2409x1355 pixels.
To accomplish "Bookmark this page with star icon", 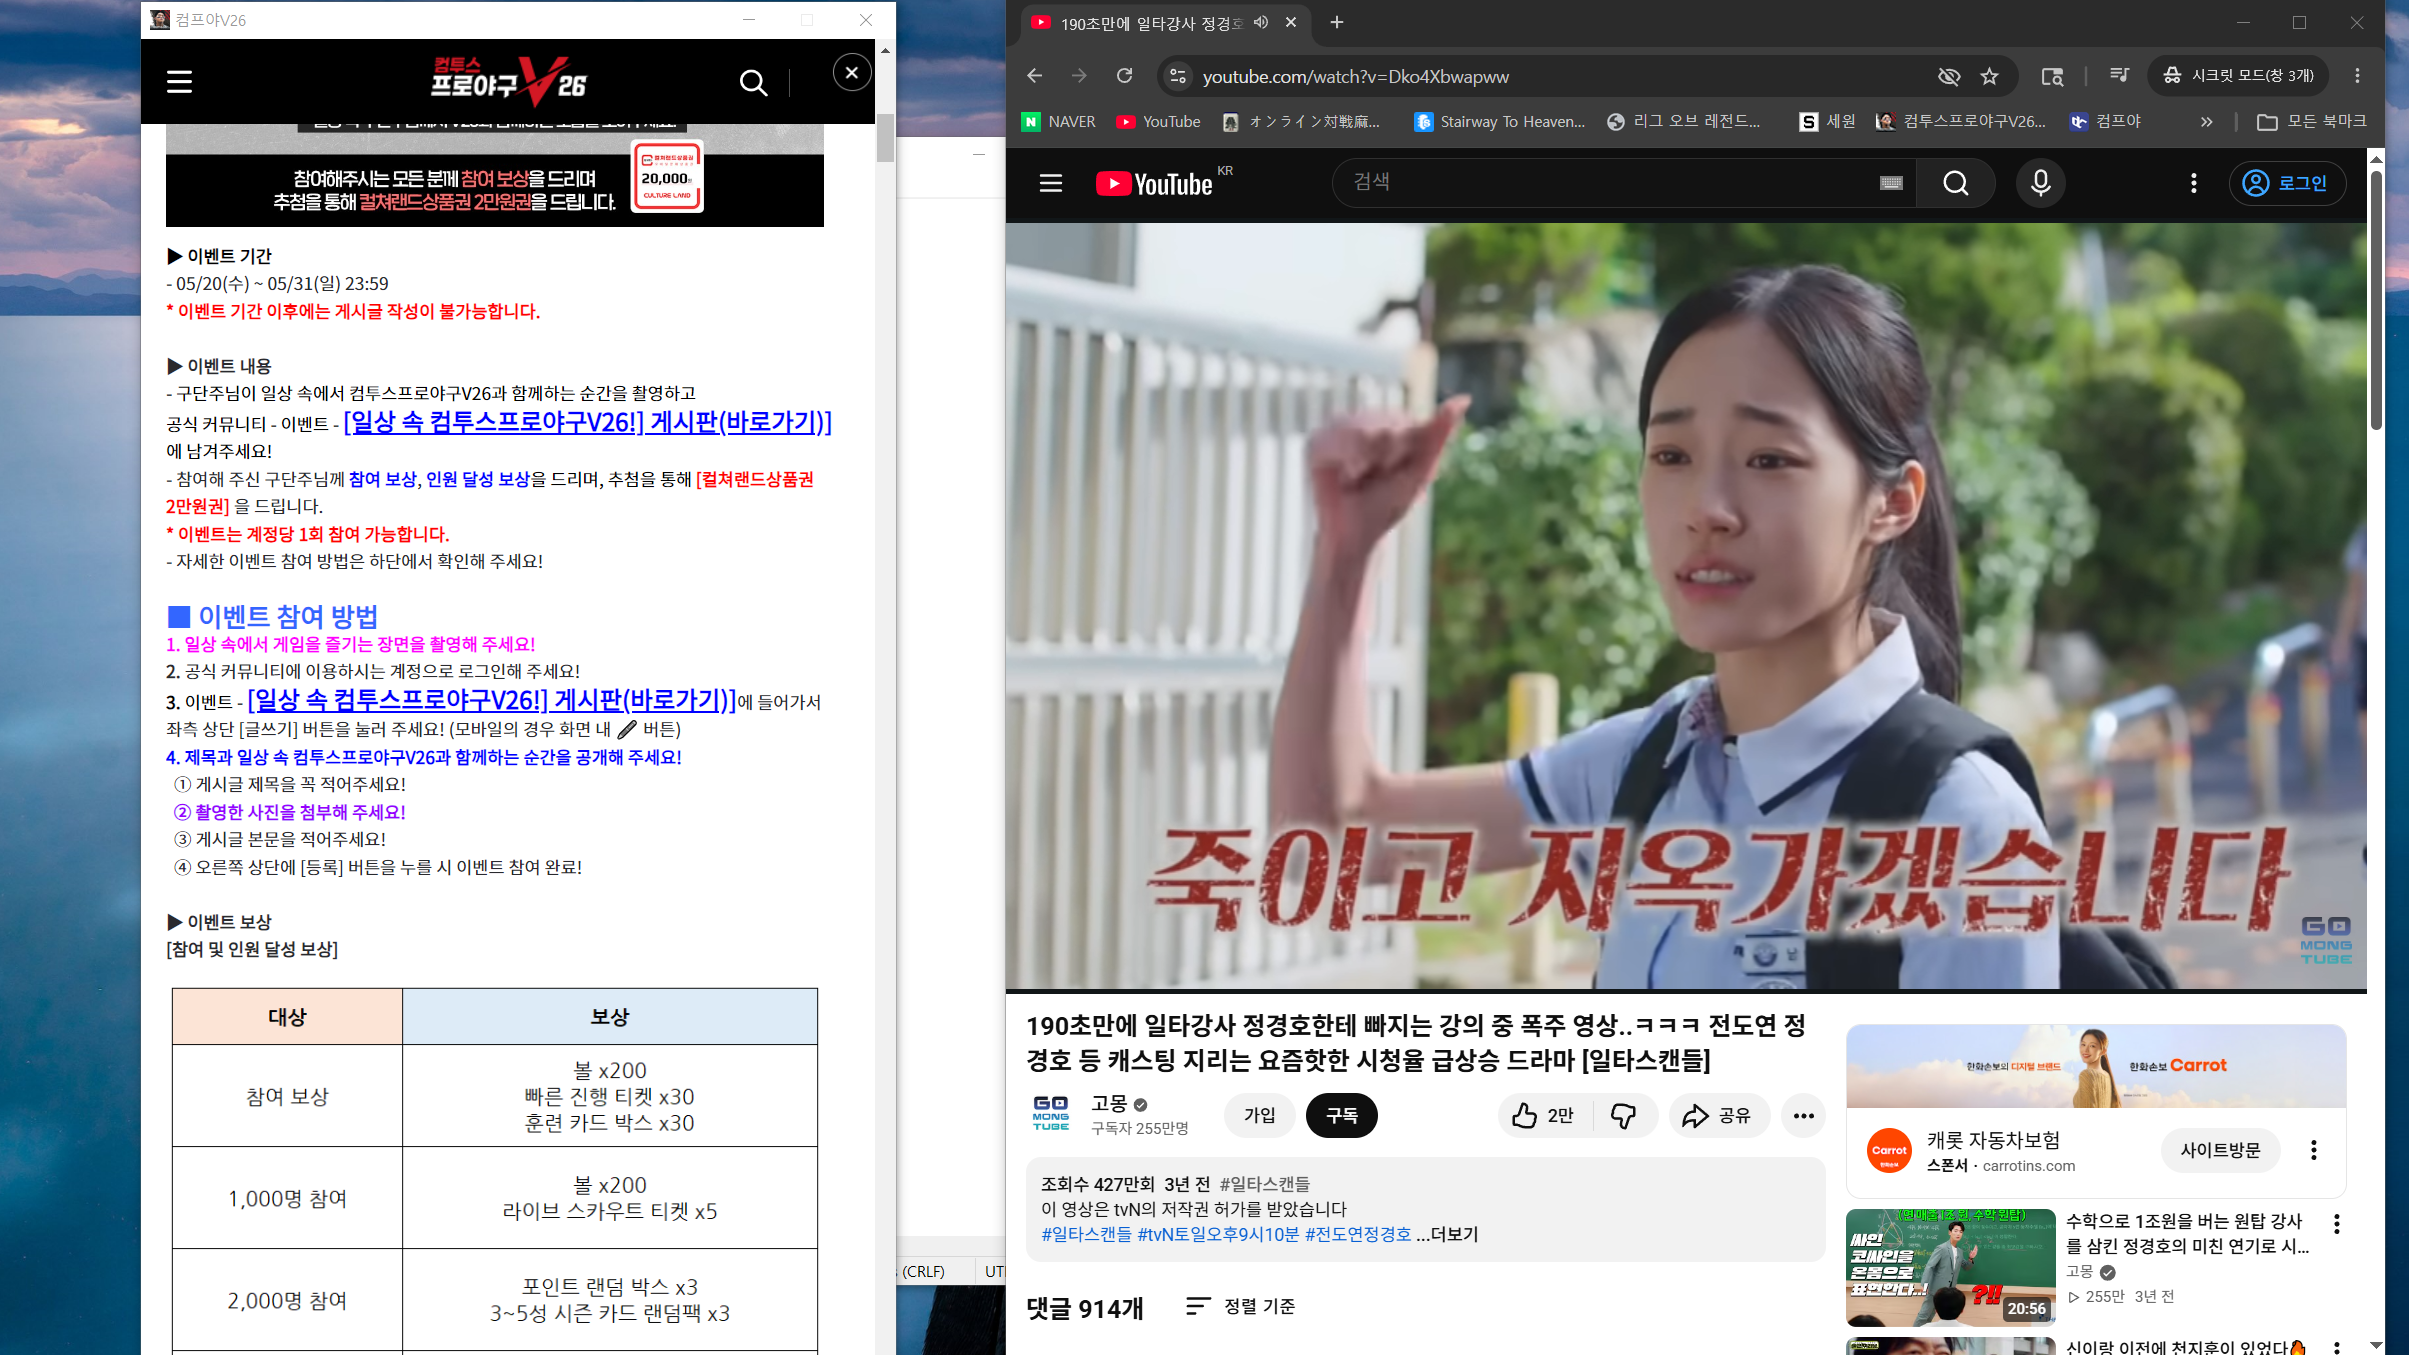I will click(x=1990, y=76).
